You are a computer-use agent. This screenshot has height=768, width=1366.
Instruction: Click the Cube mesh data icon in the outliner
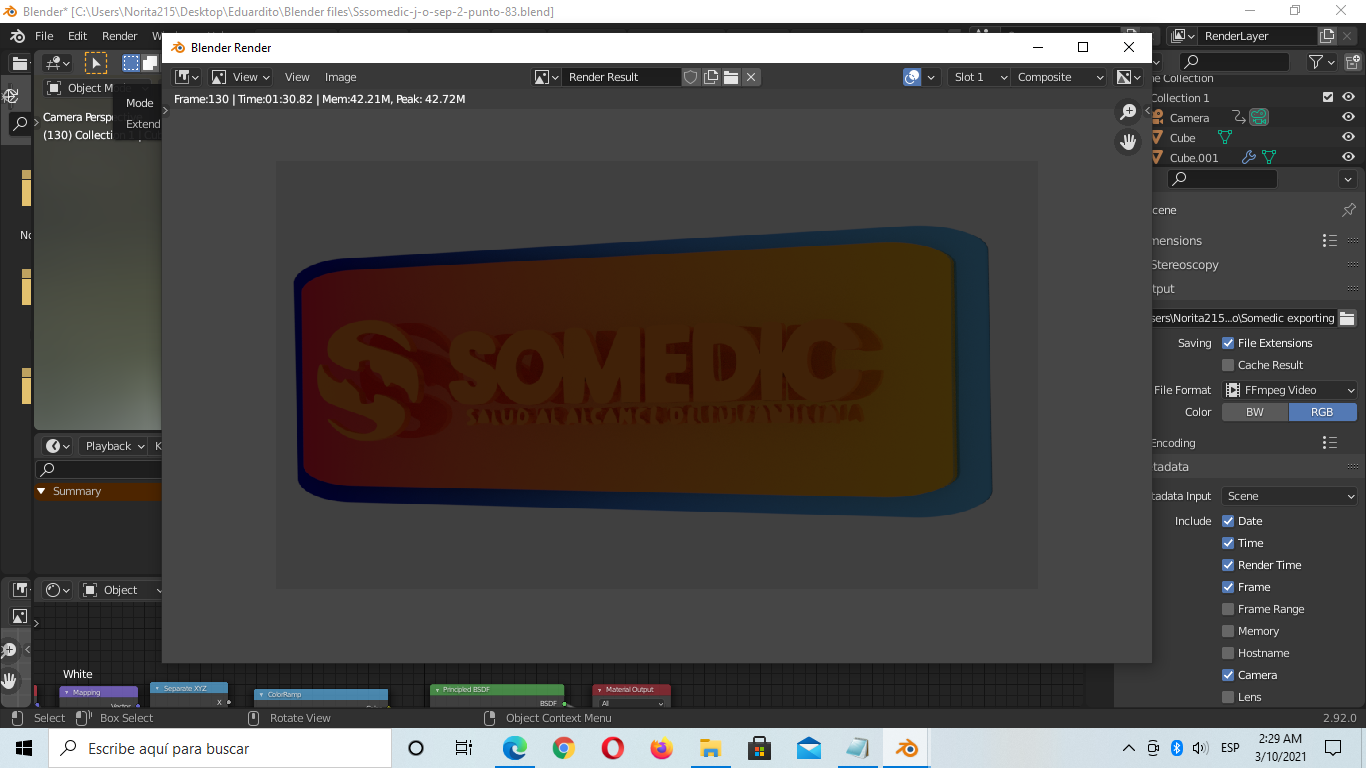coord(1224,138)
